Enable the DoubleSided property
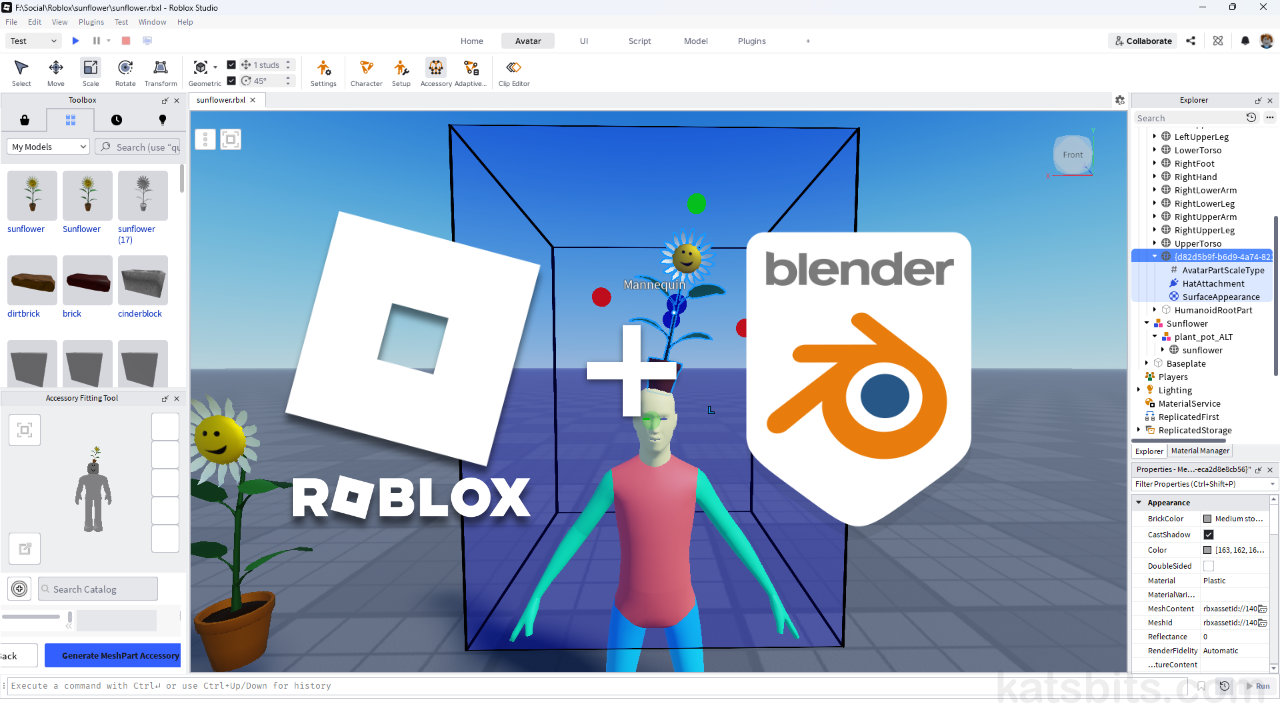Viewport: 1280px width, 720px height. point(1208,566)
